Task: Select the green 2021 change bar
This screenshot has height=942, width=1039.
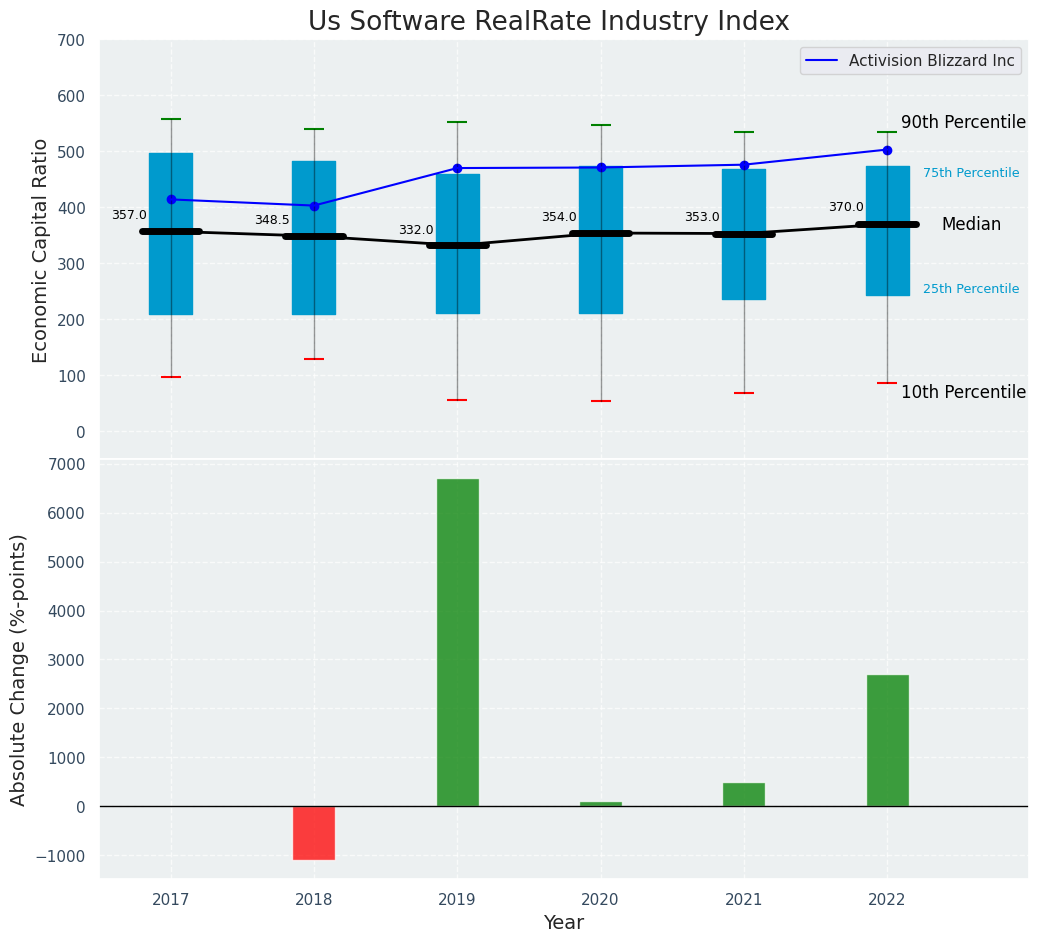Action: 744,794
